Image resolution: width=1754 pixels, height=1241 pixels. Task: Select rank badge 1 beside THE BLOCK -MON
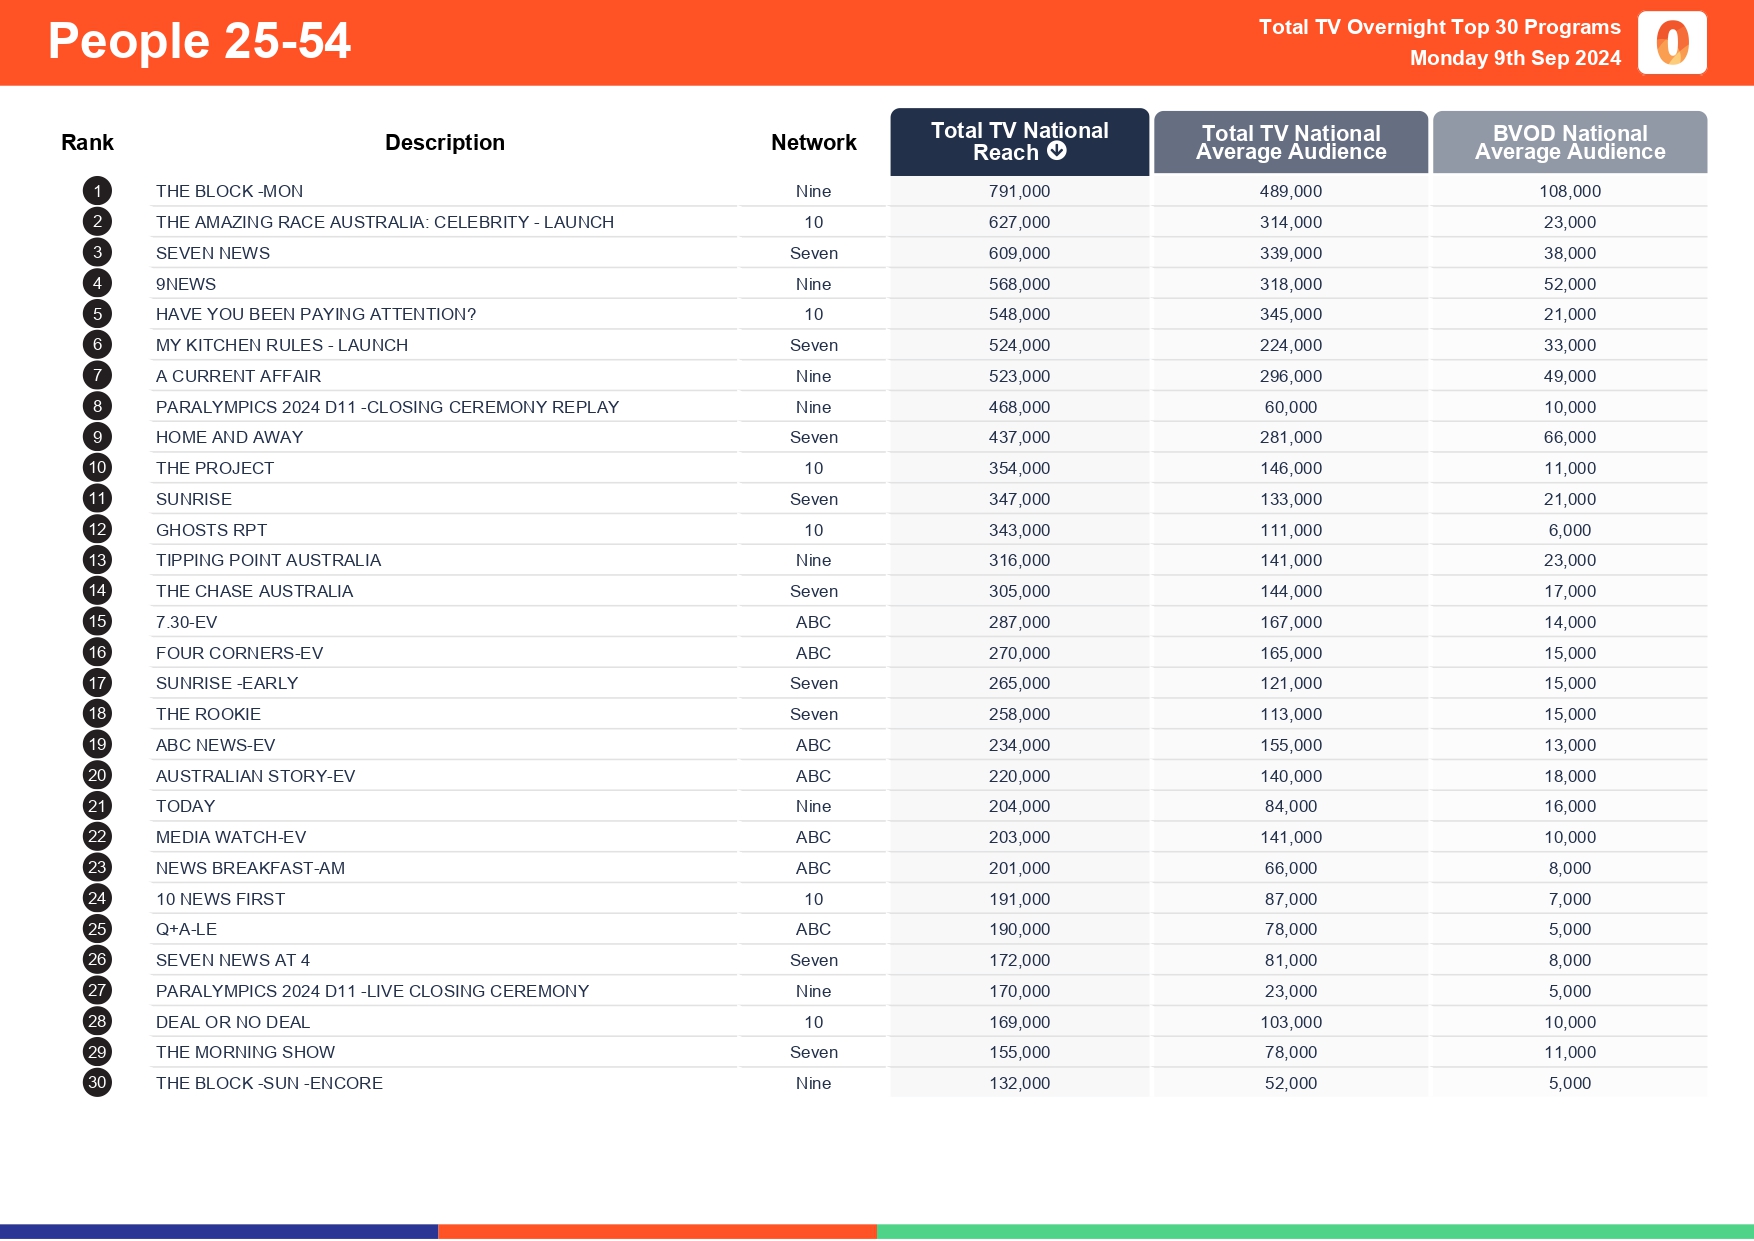(x=96, y=190)
